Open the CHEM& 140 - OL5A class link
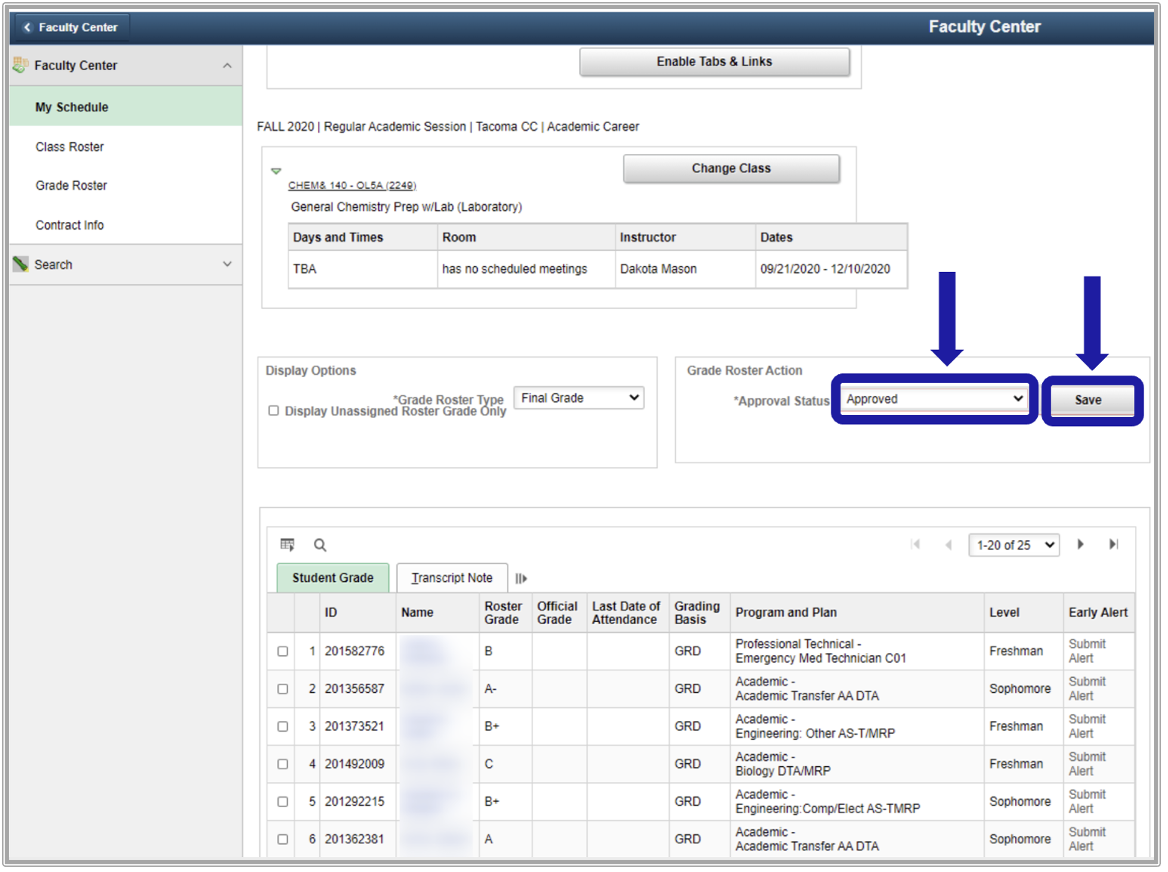 point(352,186)
